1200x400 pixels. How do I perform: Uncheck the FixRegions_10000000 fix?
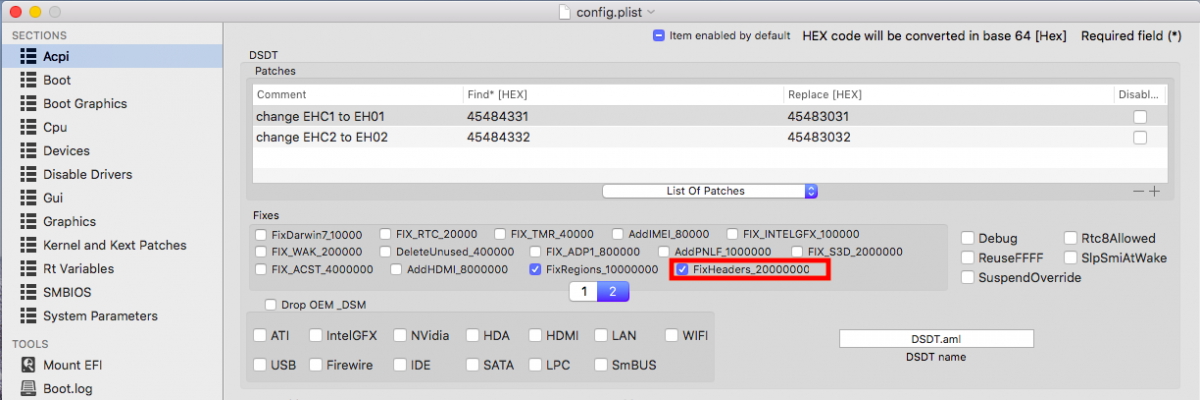(537, 270)
